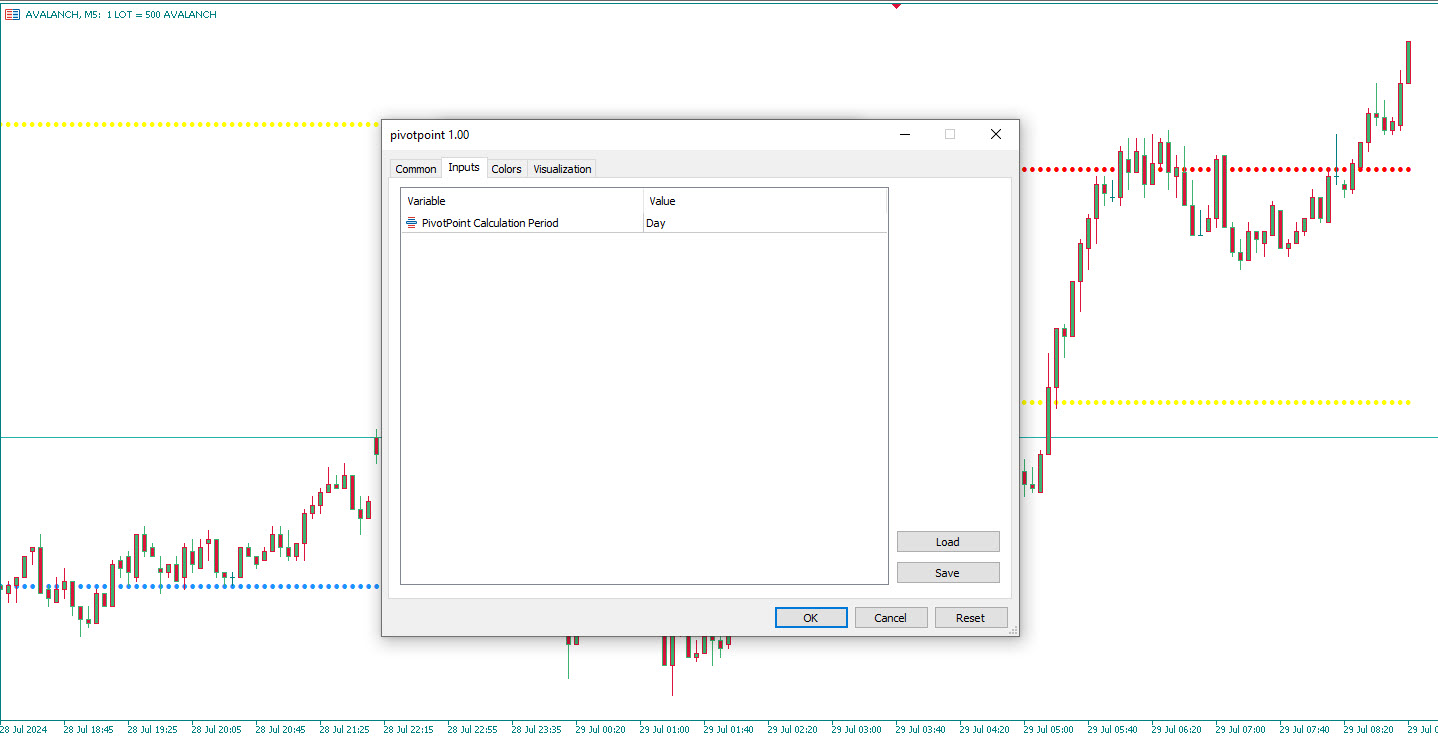The width and height of the screenshot is (1438, 739).
Task: Click the 29 Jul 05:00 time label
Action: 1048,729
